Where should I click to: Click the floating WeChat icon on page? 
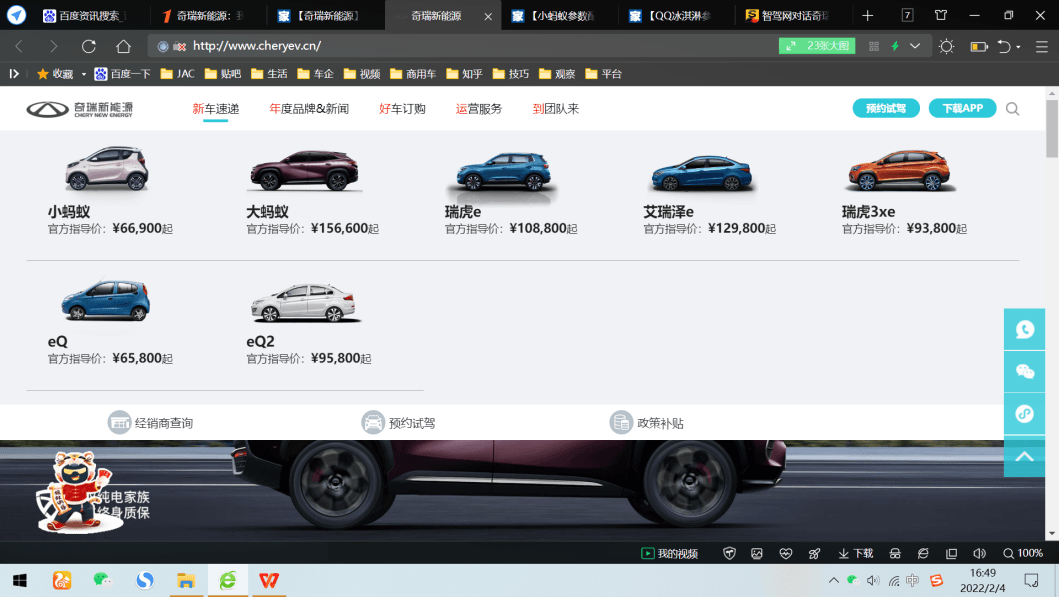(x=1025, y=371)
